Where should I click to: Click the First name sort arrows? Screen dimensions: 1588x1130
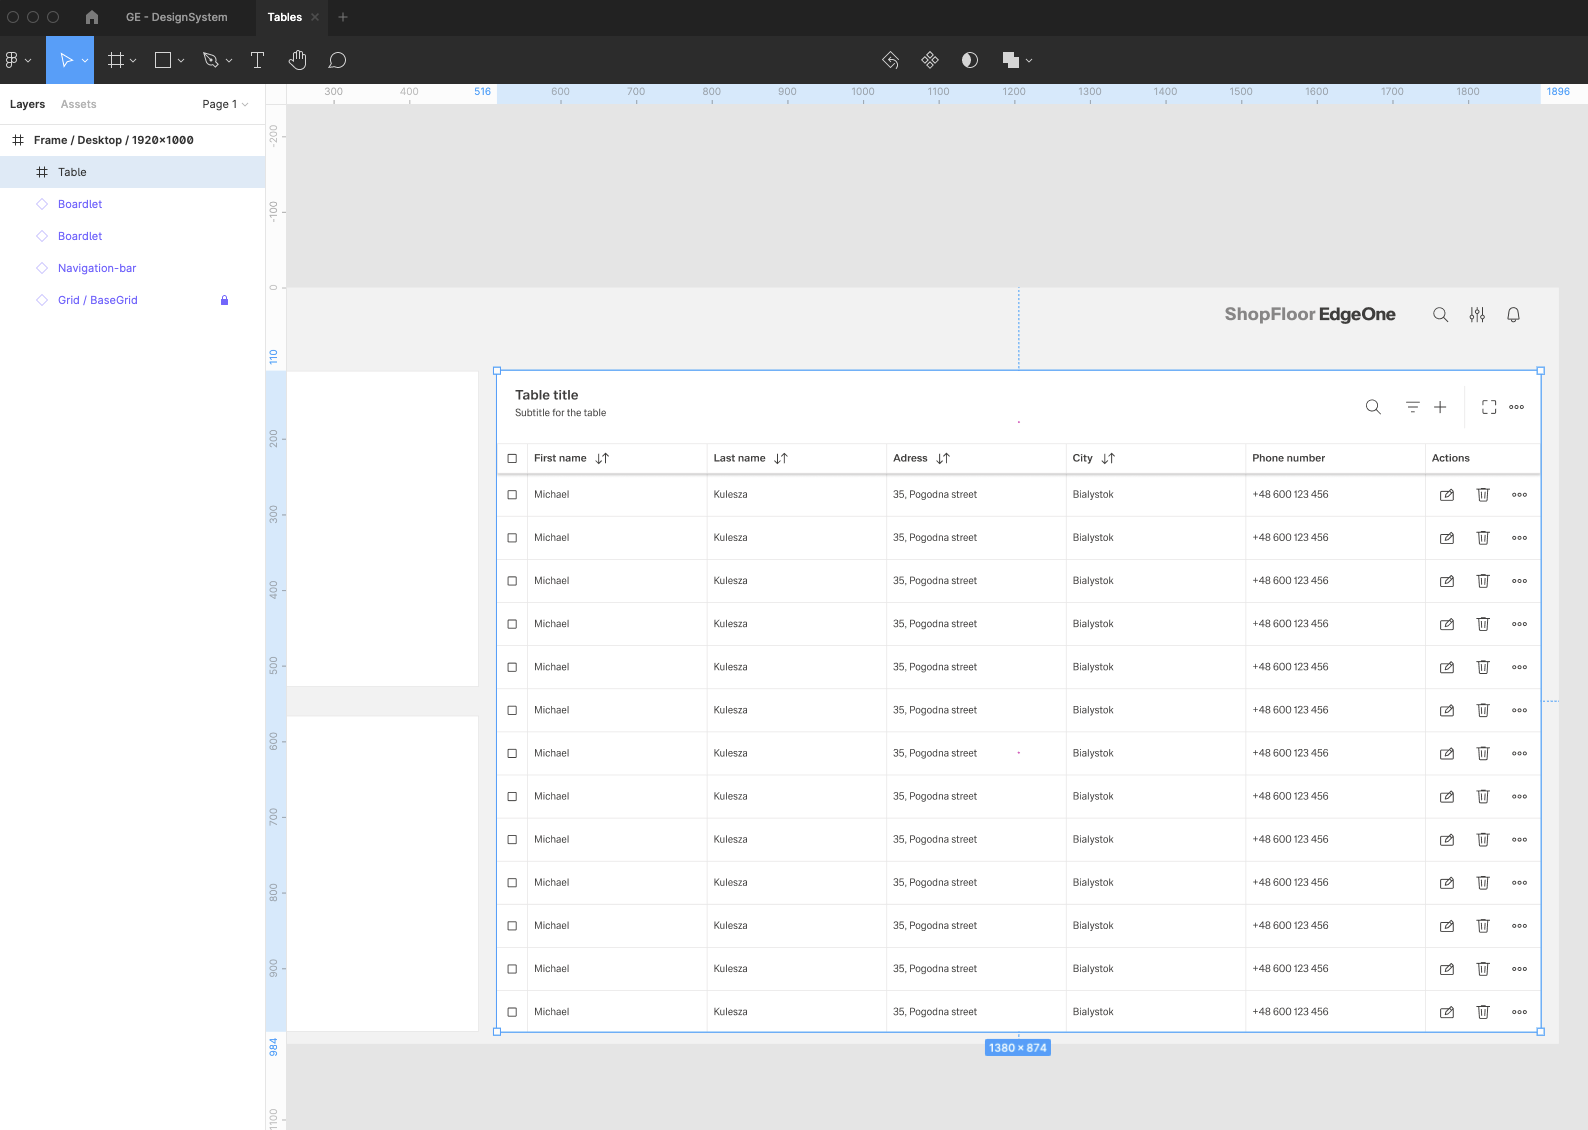(602, 458)
